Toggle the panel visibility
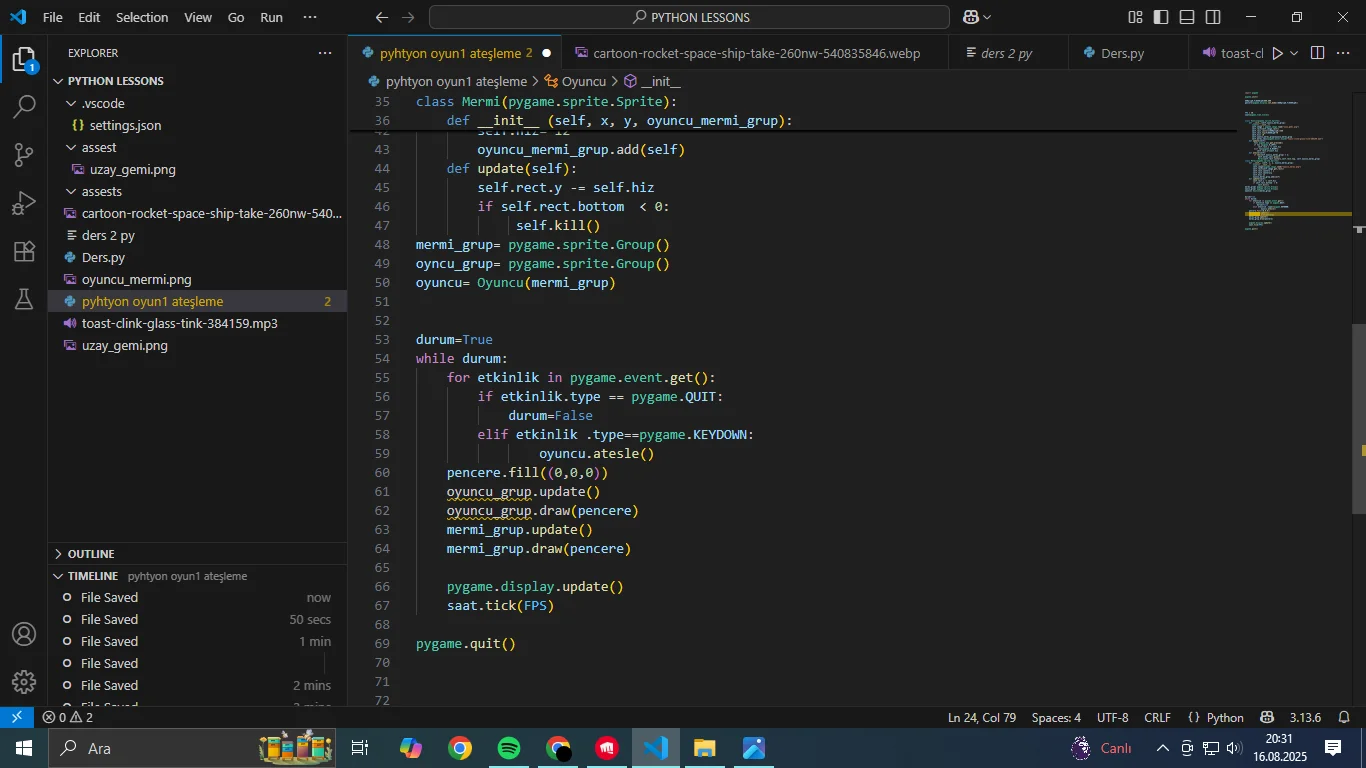 (1186, 17)
